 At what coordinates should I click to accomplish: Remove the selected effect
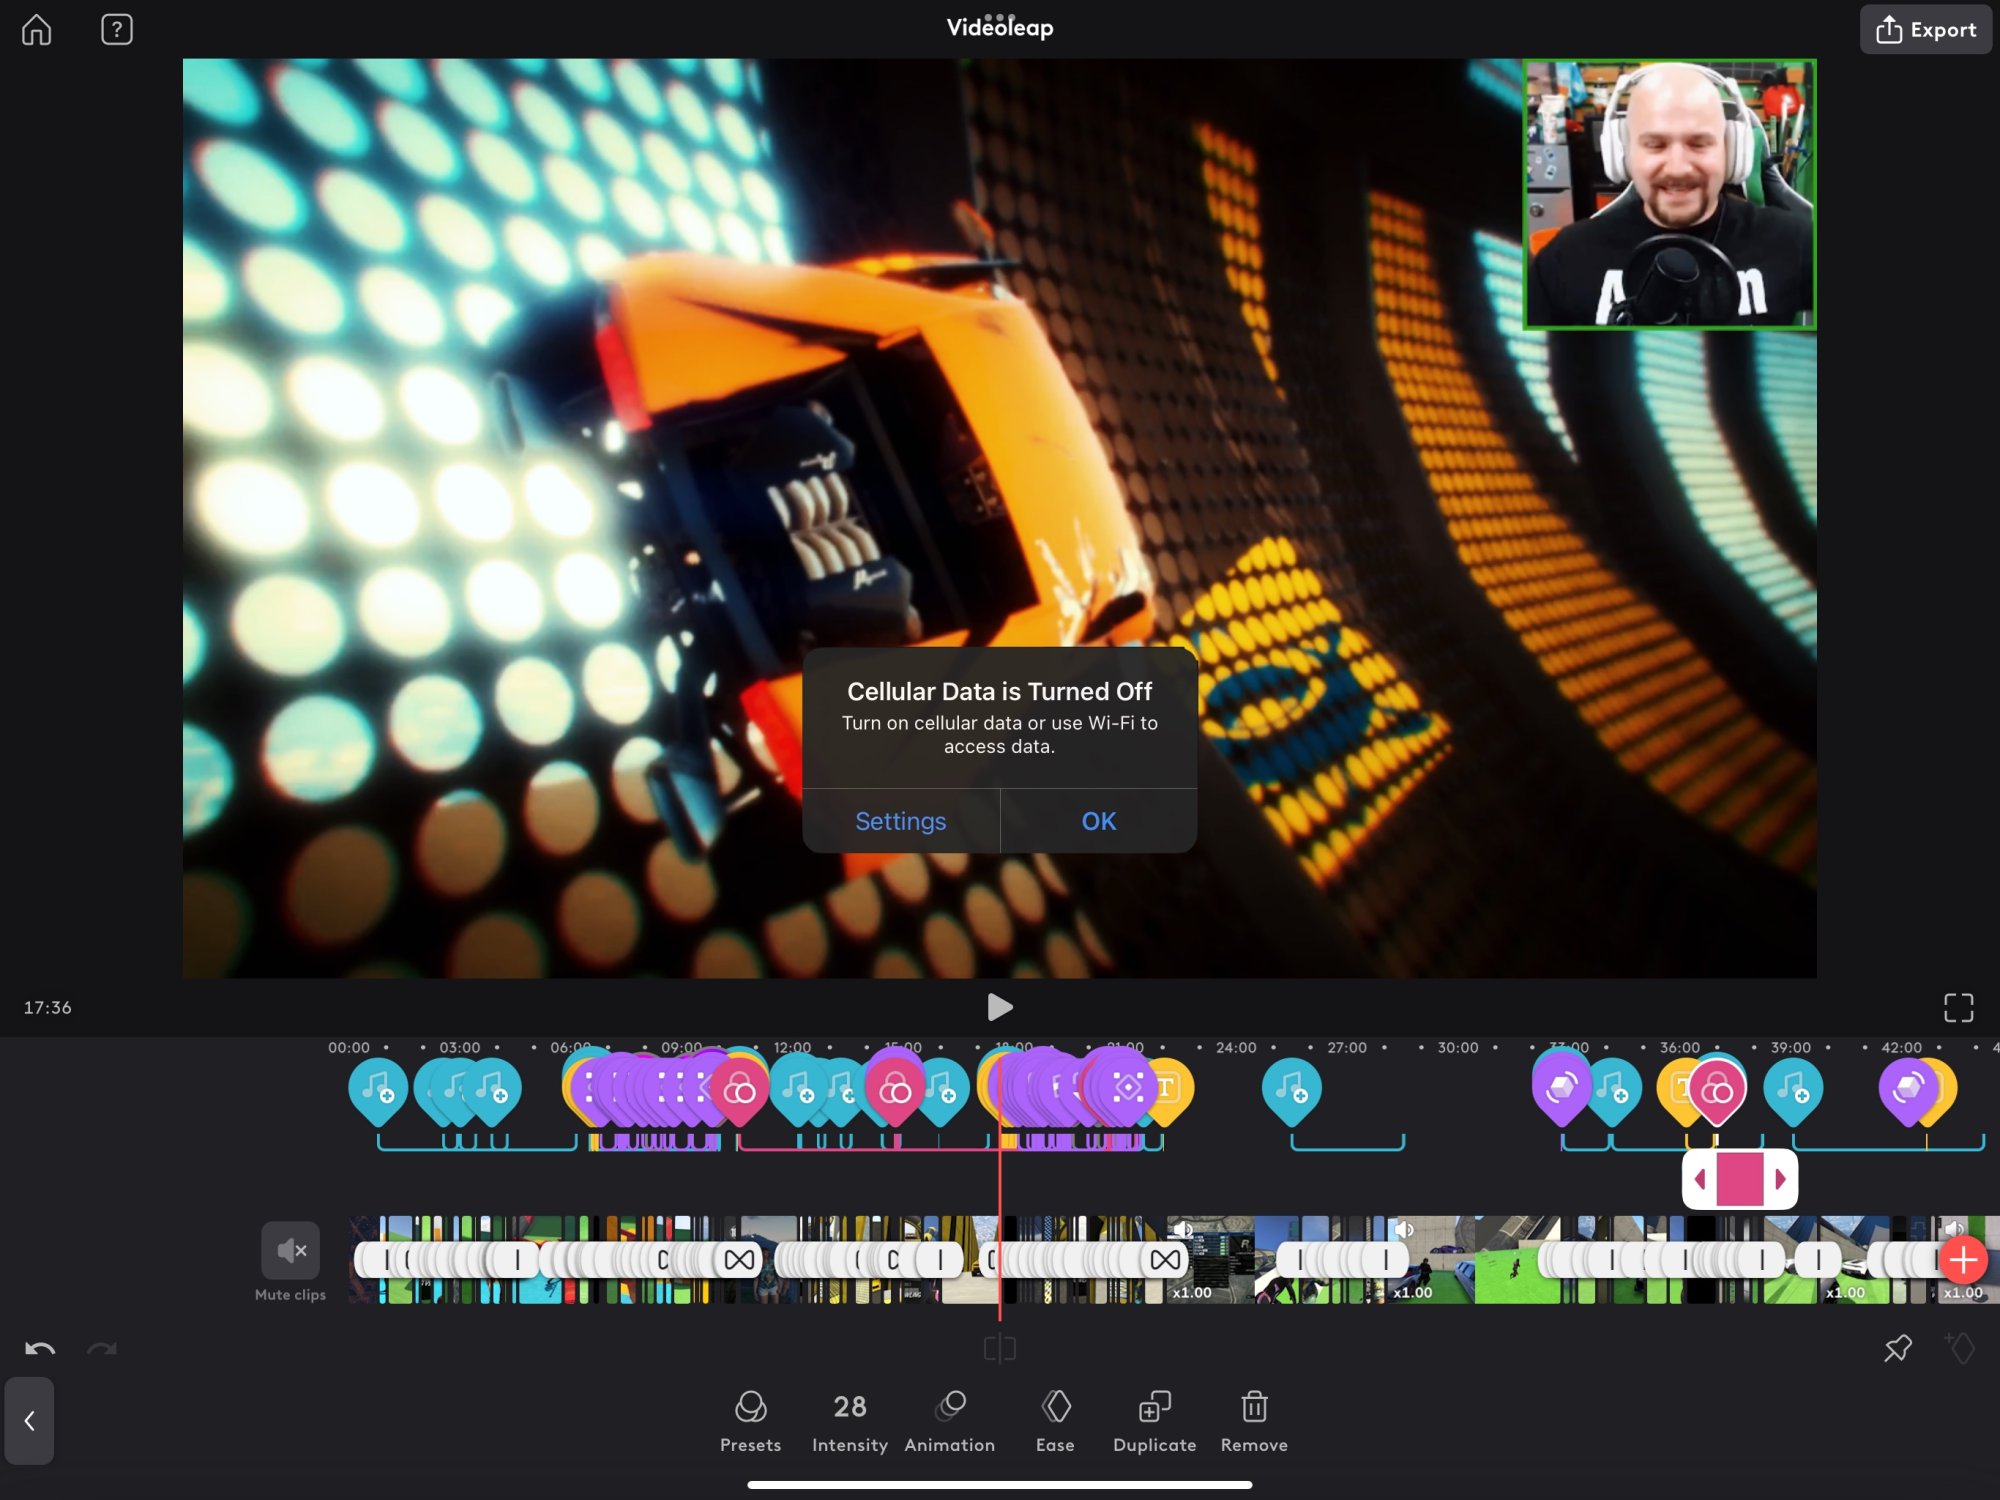tap(1254, 1421)
